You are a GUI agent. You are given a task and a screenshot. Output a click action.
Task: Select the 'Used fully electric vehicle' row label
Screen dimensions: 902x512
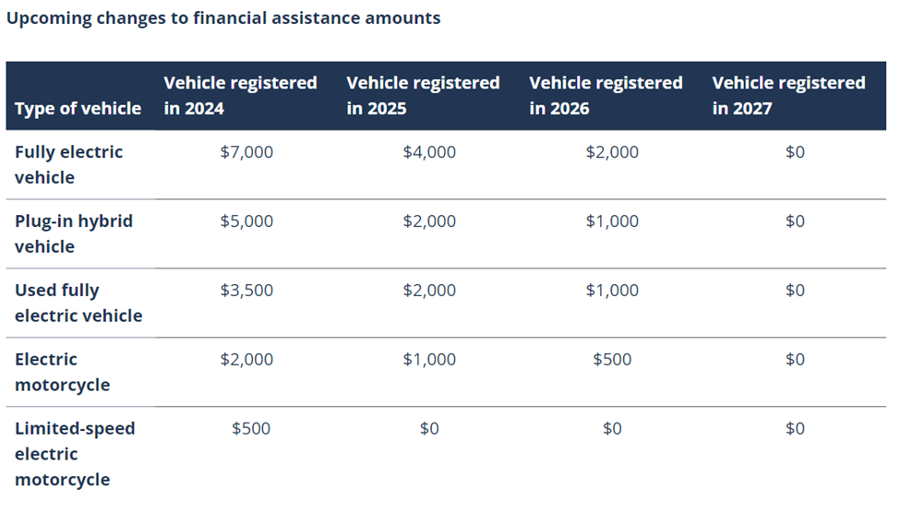coord(78,303)
